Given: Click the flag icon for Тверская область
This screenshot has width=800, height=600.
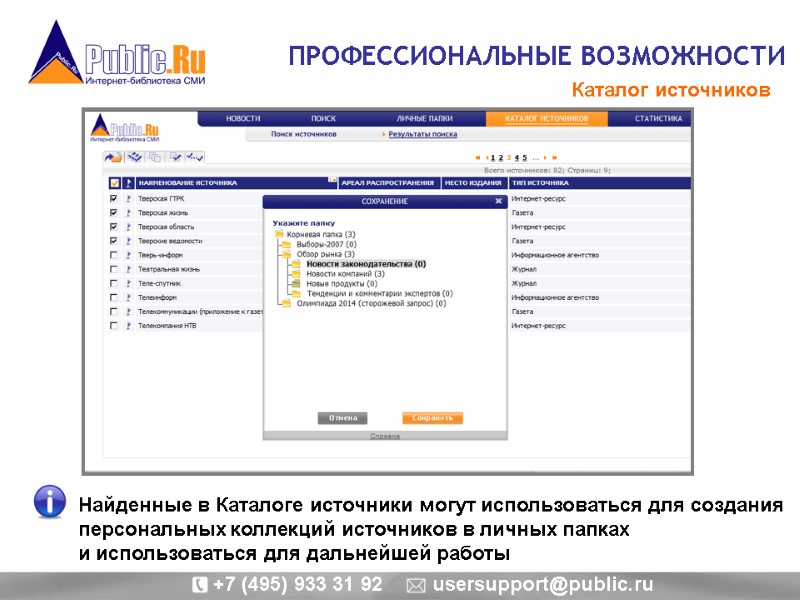Looking at the screenshot, I should [129, 227].
